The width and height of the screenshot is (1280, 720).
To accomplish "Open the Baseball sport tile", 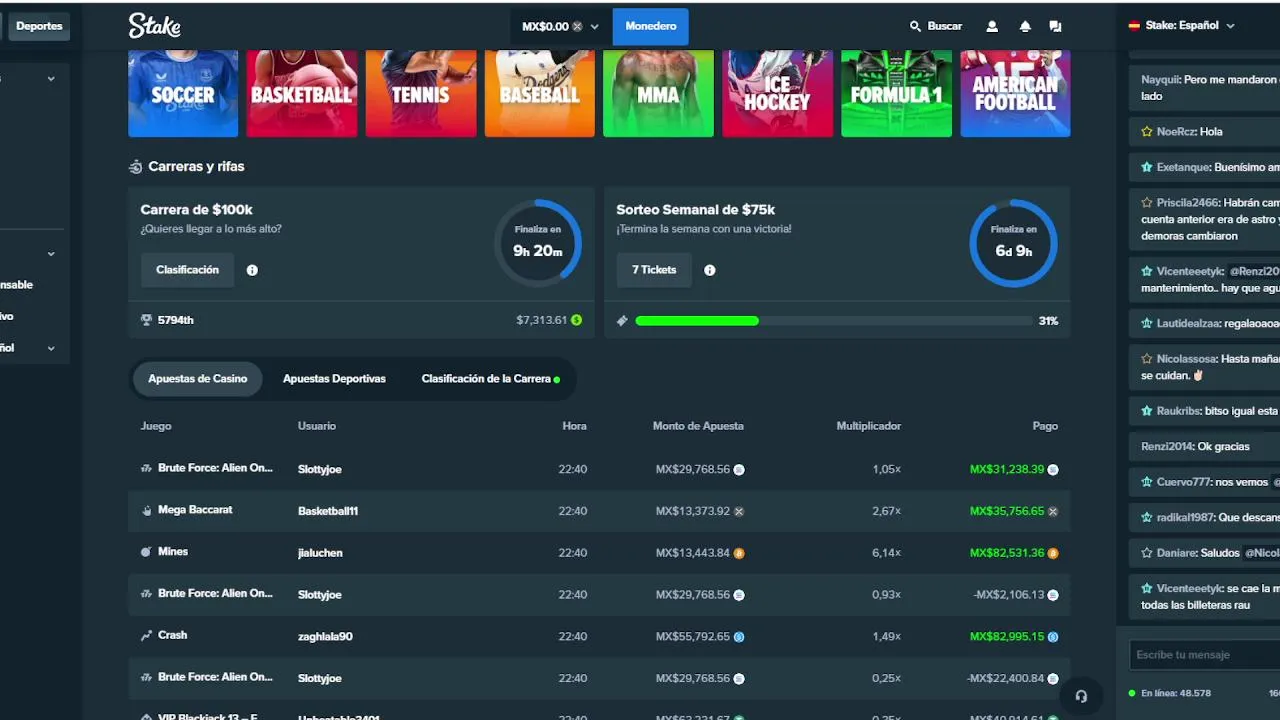I will click(x=539, y=93).
